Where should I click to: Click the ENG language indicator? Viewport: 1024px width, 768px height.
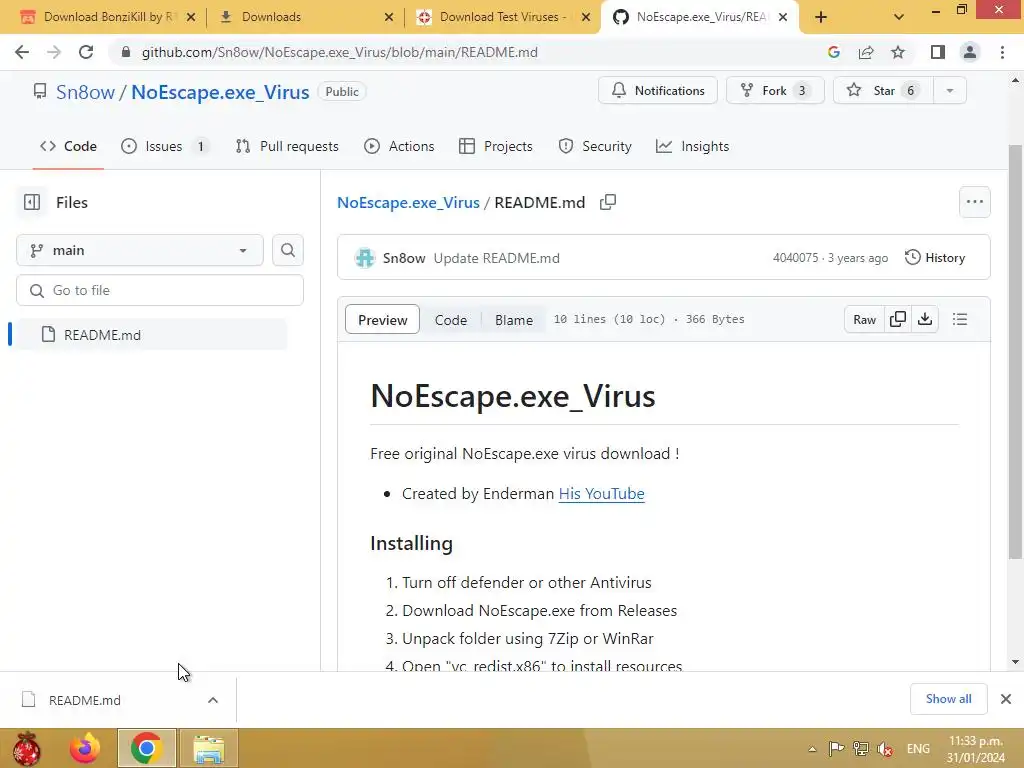918,749
